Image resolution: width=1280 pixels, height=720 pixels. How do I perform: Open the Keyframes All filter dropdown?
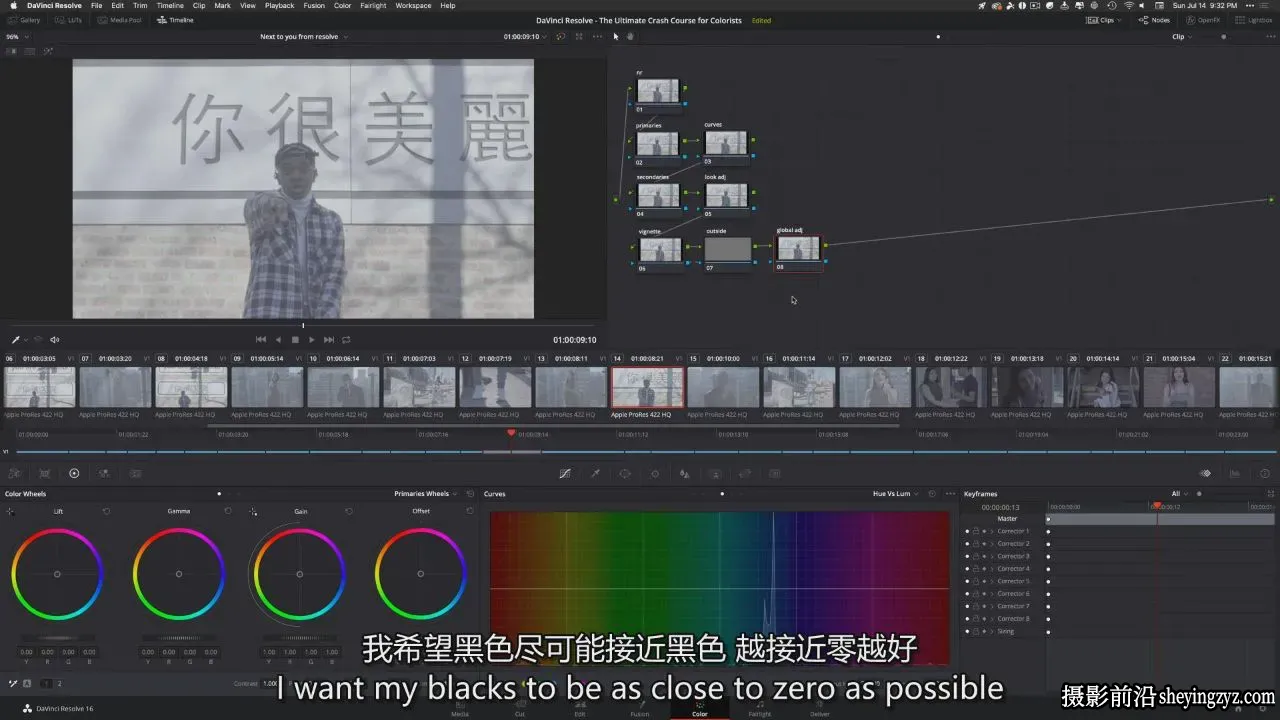[1180, 494]
